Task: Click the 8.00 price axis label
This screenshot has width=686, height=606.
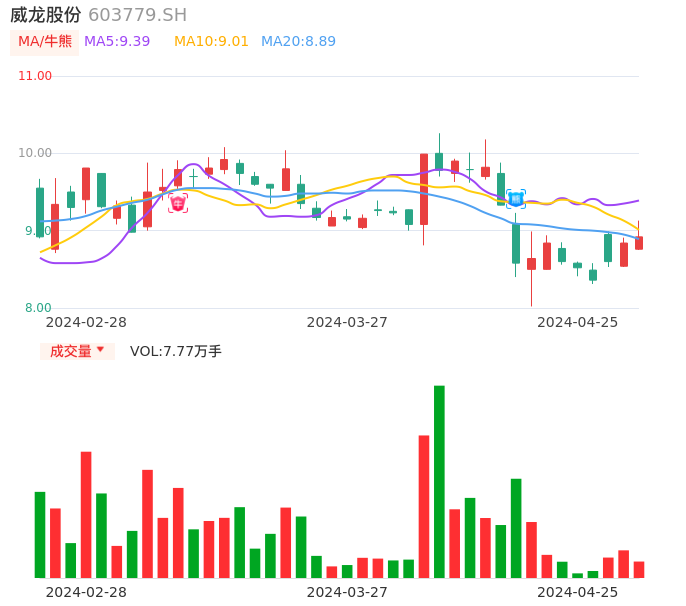Action: (38, 308)
